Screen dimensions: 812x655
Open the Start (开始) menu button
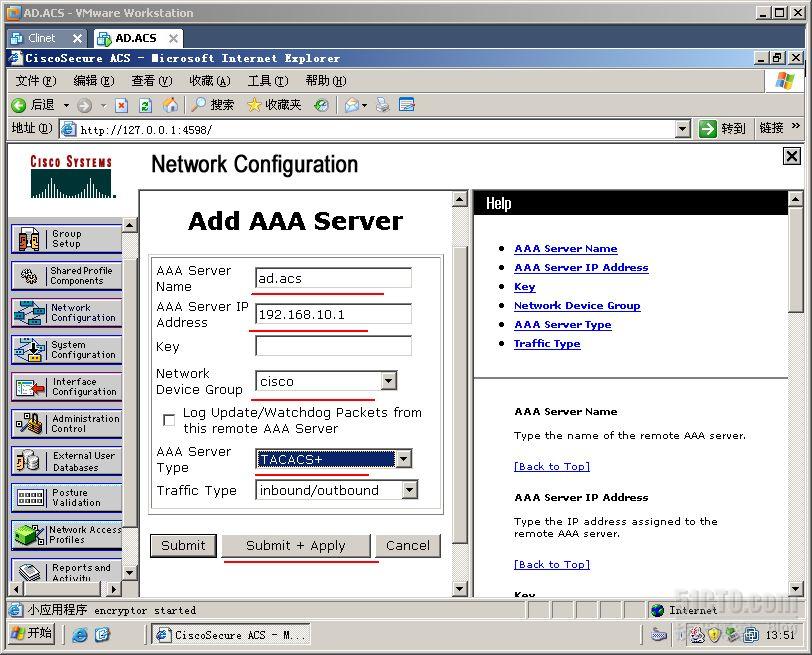tap(32, 633)
